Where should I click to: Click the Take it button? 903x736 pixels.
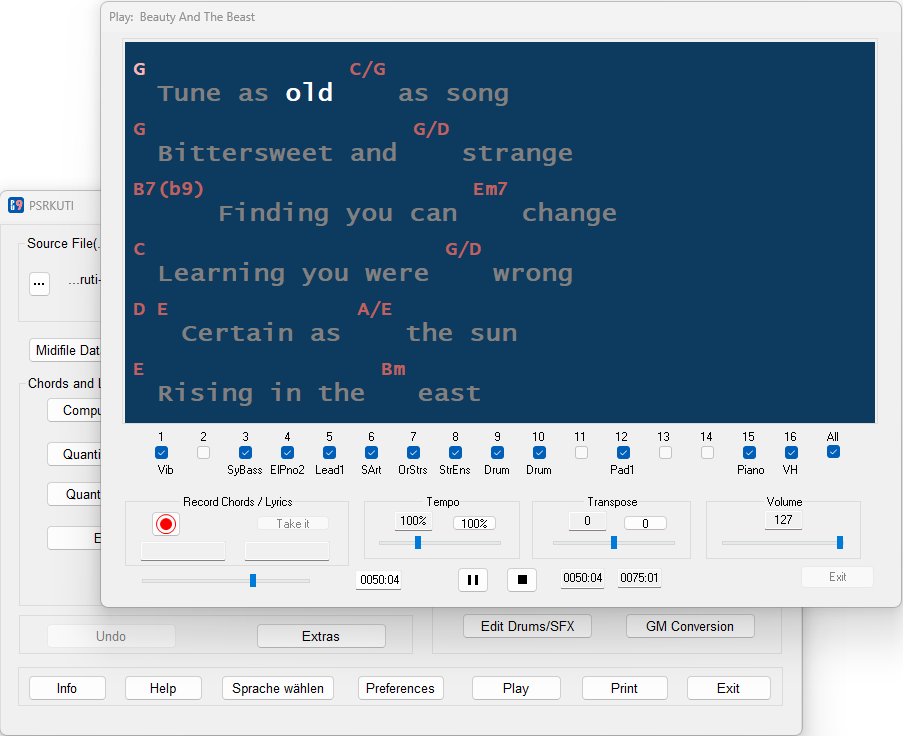tap(292, 523)
